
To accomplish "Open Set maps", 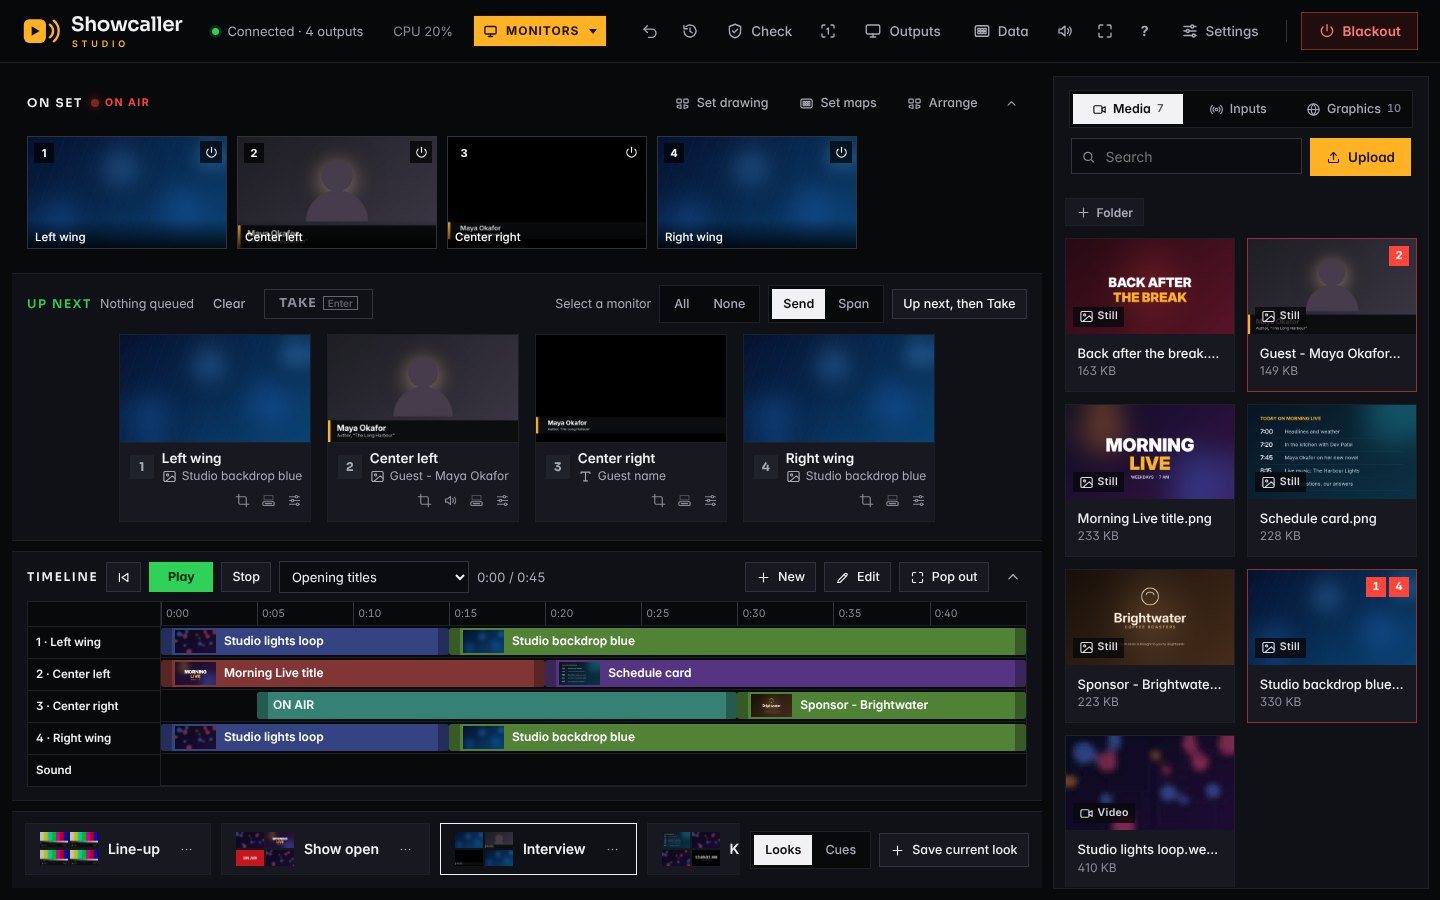I will coord(838,103).
